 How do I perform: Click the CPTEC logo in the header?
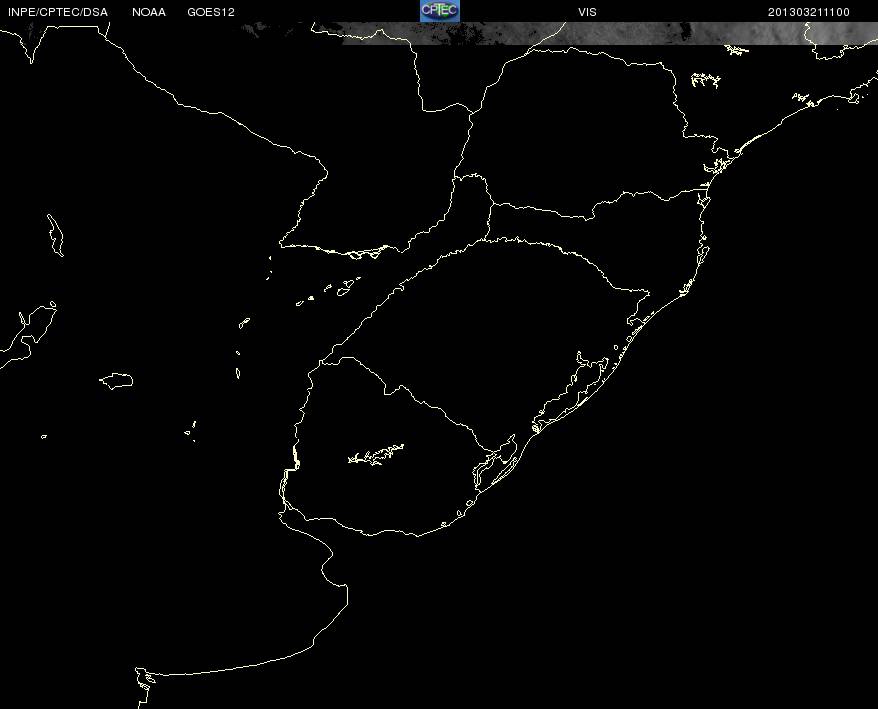pyautogui.click(x=440, y=11)
